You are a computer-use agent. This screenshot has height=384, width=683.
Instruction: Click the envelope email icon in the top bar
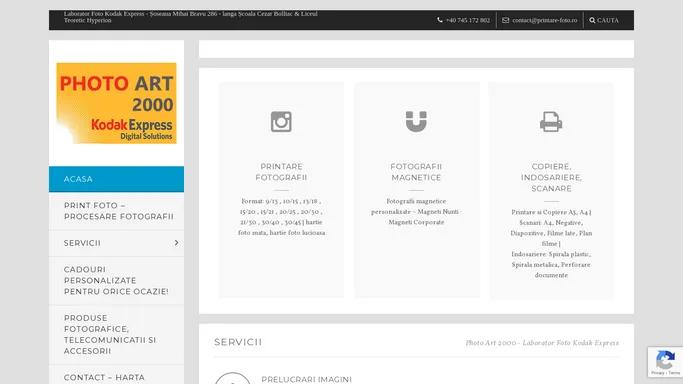click(x=505, y=20)
